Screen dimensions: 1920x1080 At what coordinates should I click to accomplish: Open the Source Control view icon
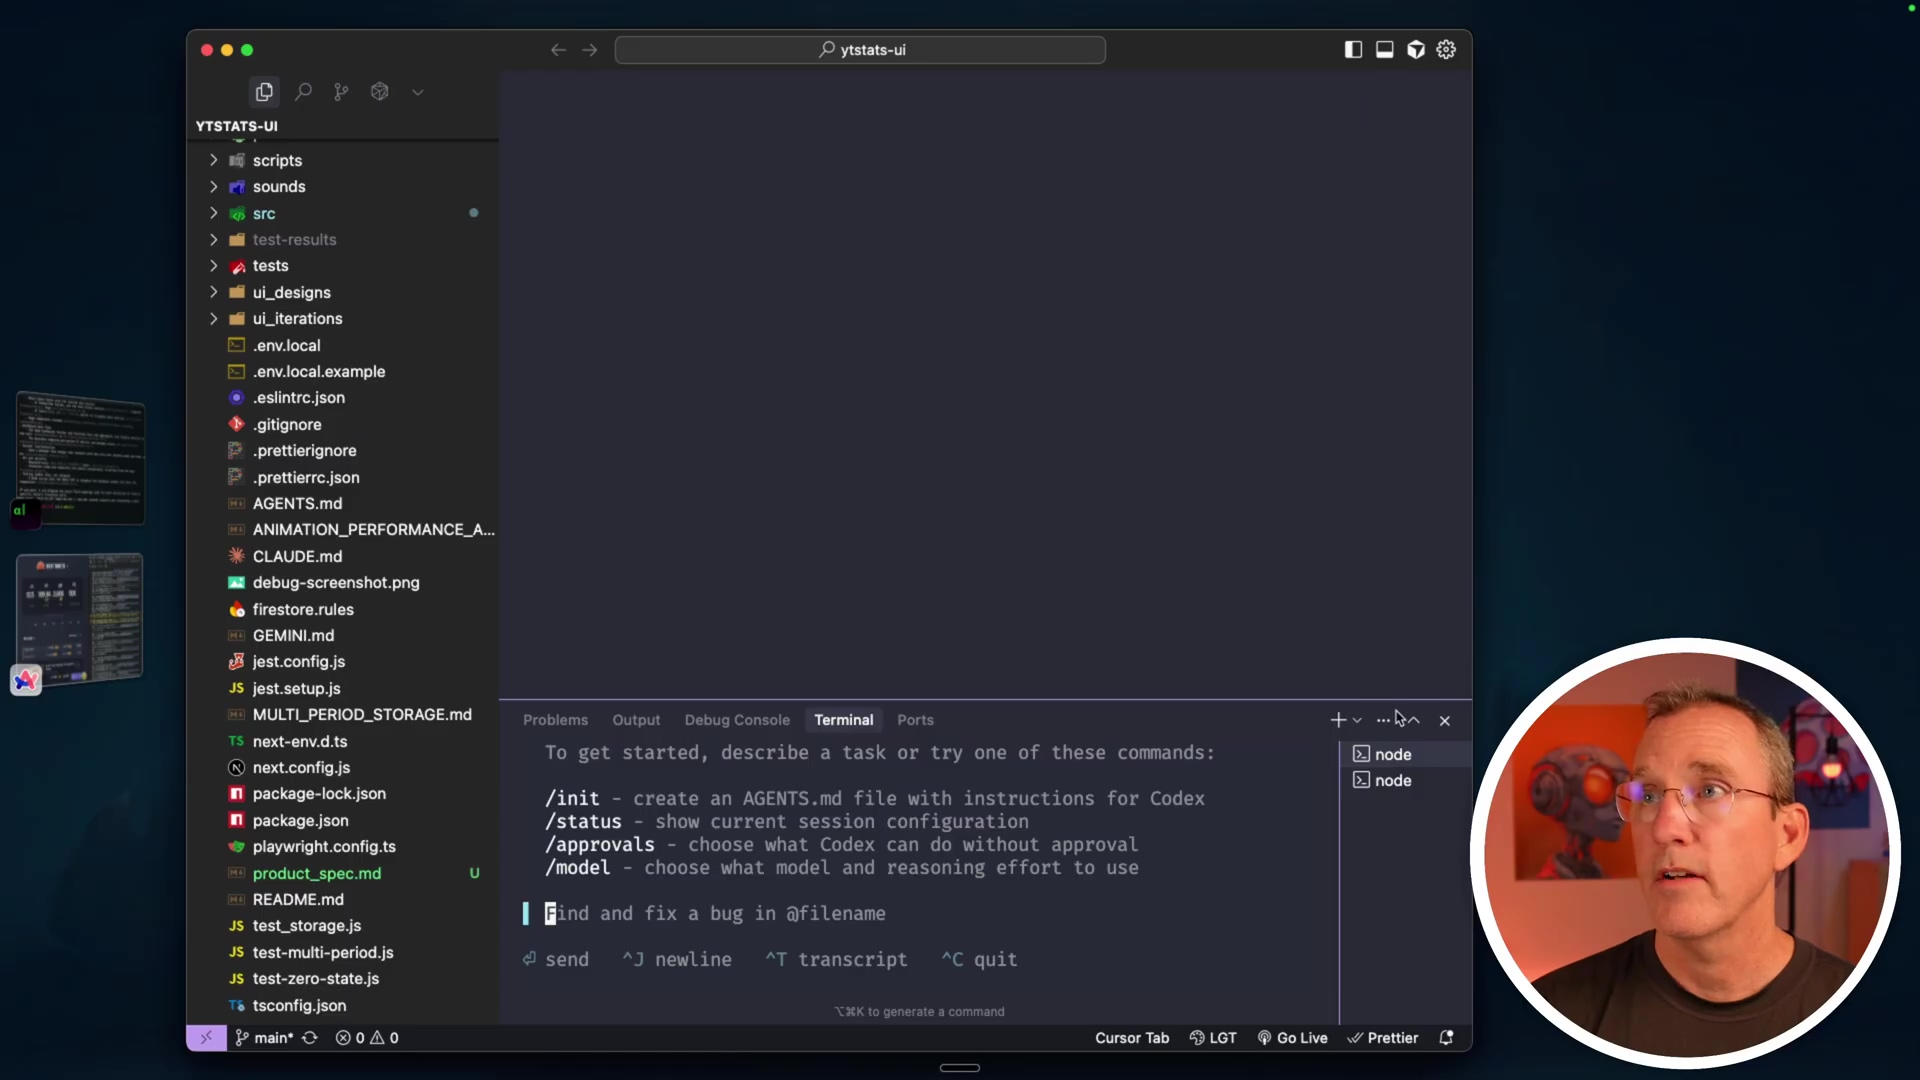pos(341,92)
